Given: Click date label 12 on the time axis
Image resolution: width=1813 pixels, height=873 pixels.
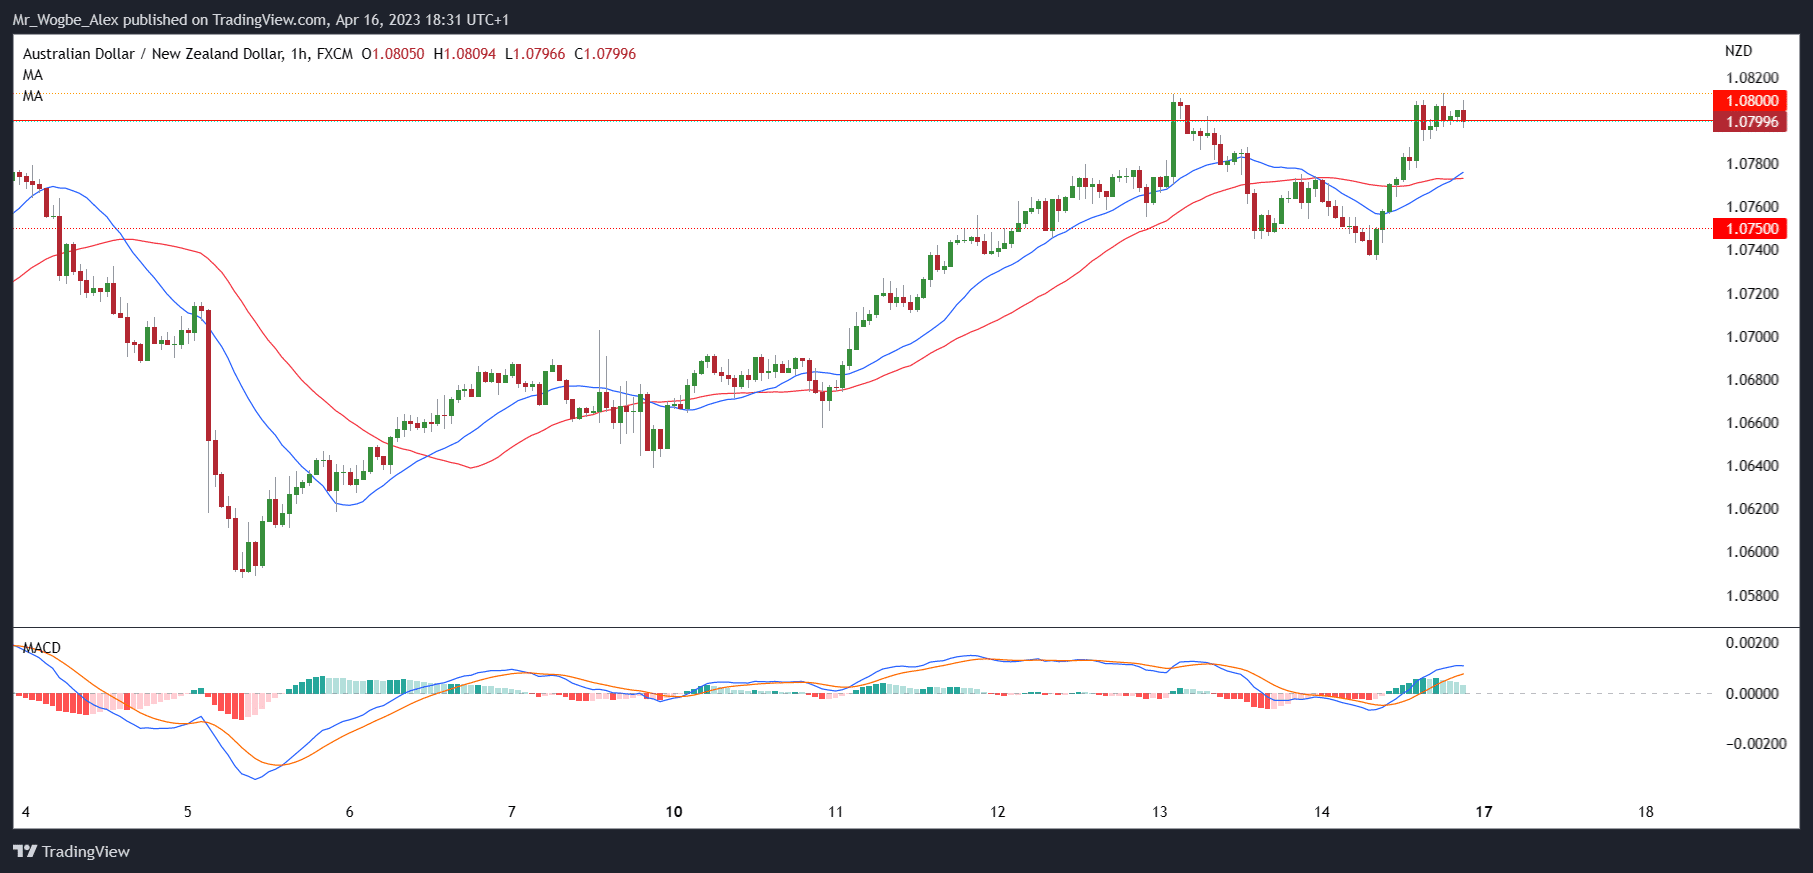Looking at the screenshot, I should point(998,812).
